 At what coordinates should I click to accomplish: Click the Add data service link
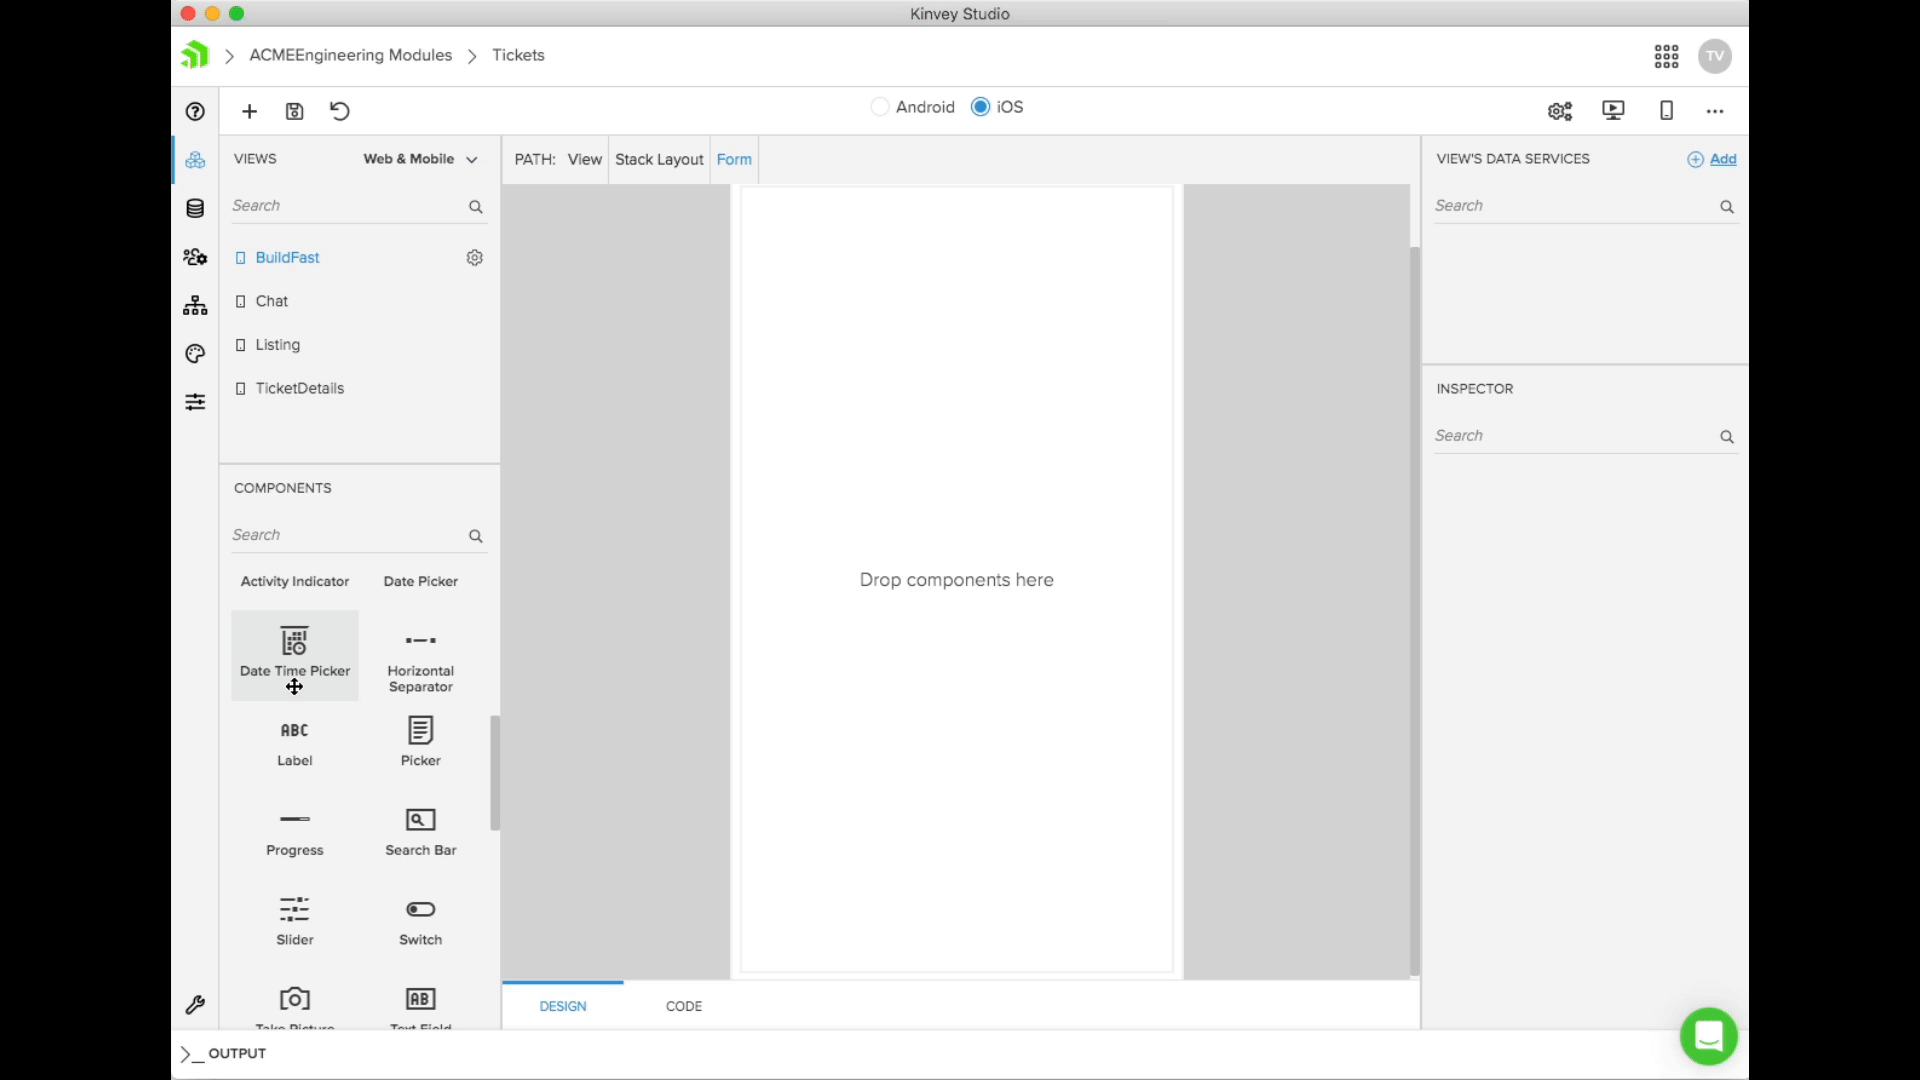click(x=1722, y=159)
